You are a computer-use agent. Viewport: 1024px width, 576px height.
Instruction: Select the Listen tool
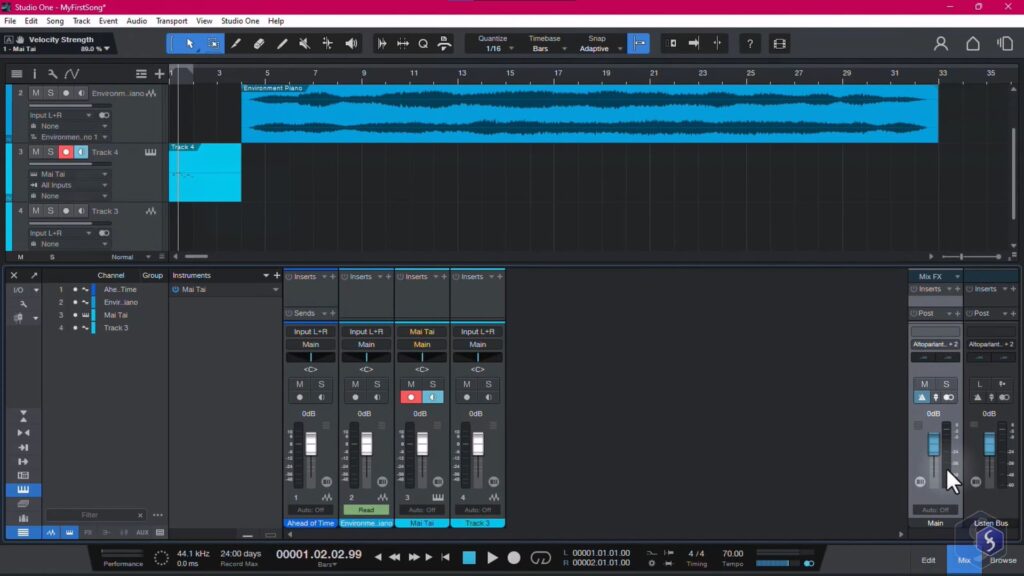pyautogui.click(x=352, y=44)
